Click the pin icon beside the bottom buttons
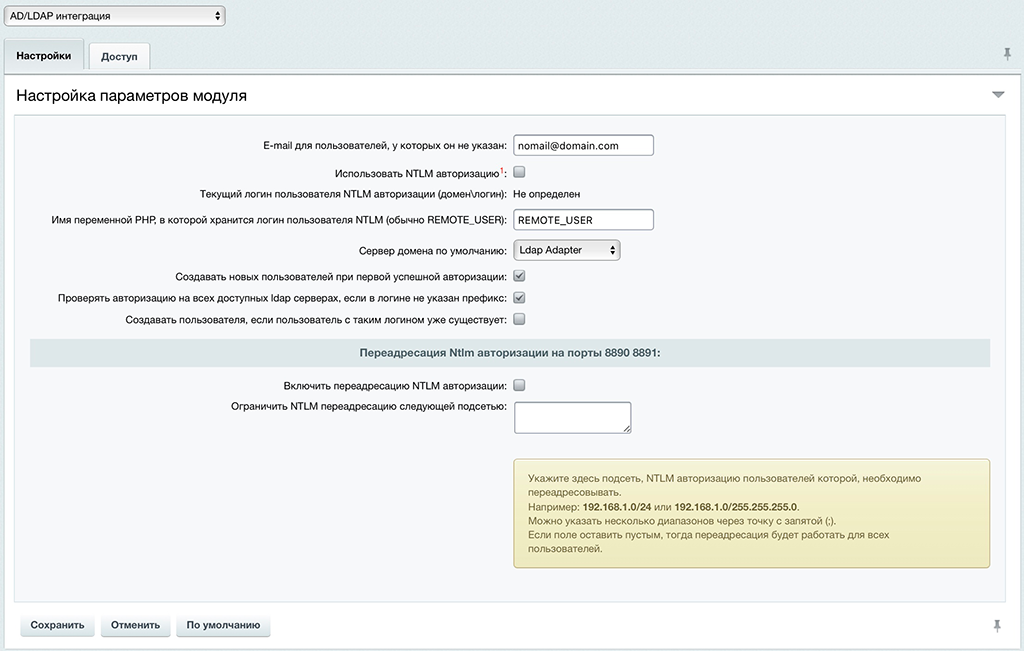 [x=996, y=626]
